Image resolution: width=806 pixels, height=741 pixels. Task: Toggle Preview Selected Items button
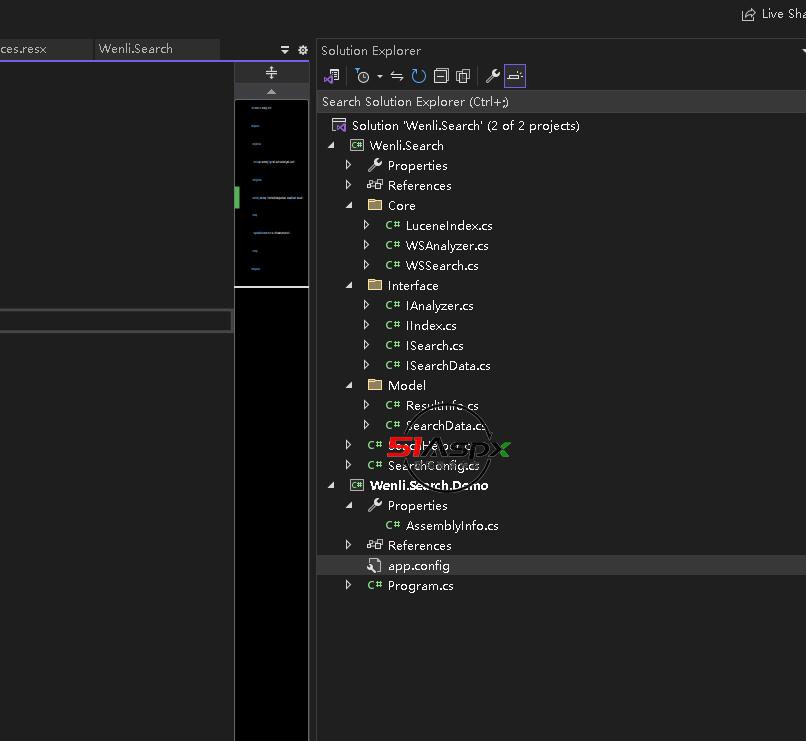tap(515, 77)
